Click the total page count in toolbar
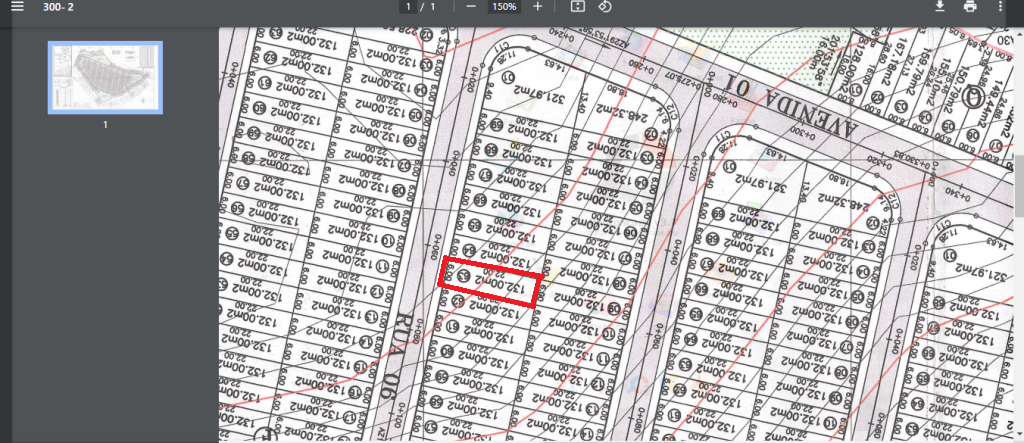This screenshot has width=1024, height=443. coord(433,7)
